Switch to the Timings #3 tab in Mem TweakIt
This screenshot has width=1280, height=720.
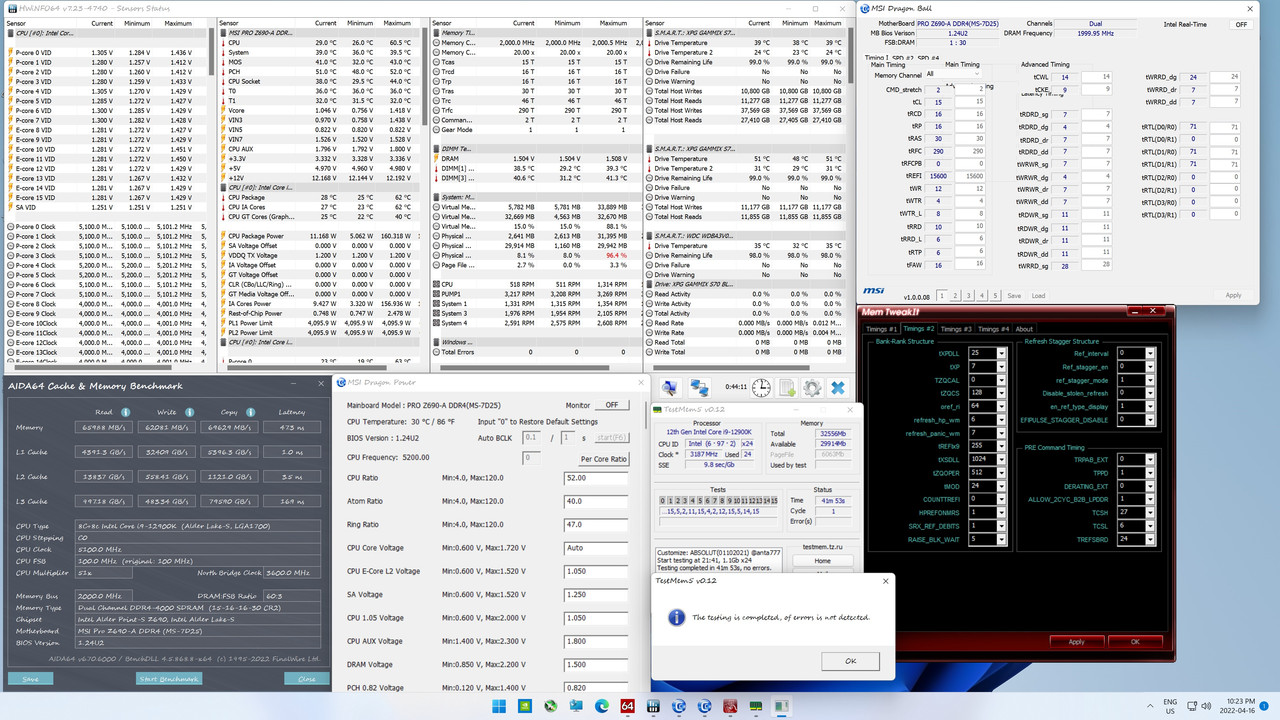956,330
